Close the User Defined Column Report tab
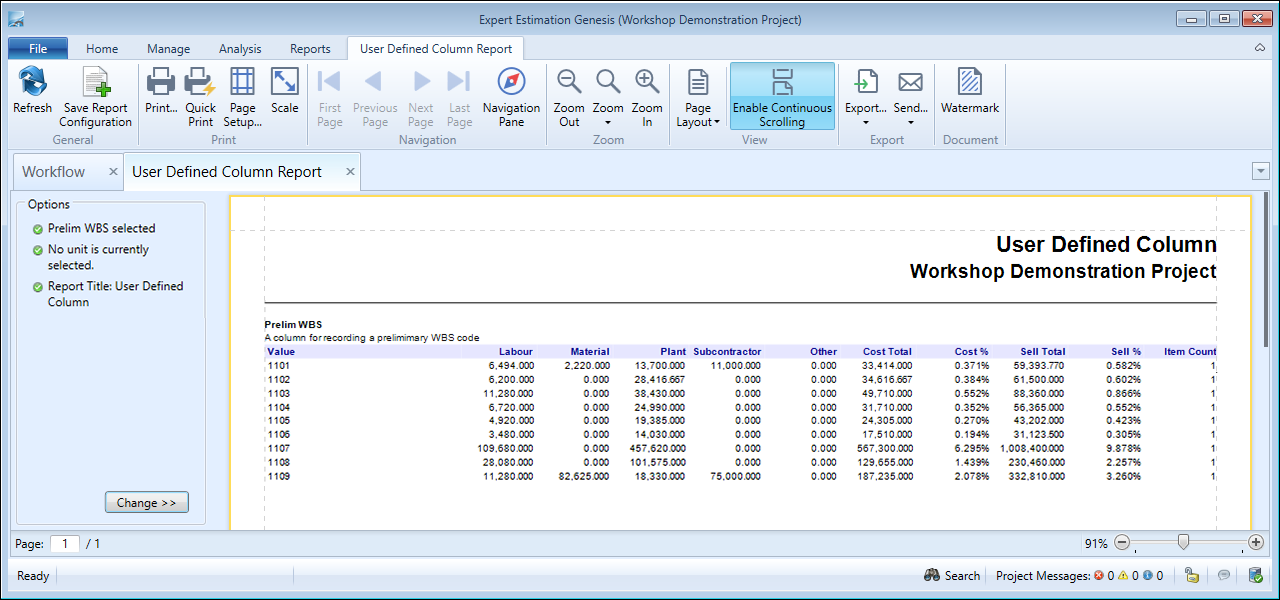The width and height of the screenshot is (1280, 600). 350,172
